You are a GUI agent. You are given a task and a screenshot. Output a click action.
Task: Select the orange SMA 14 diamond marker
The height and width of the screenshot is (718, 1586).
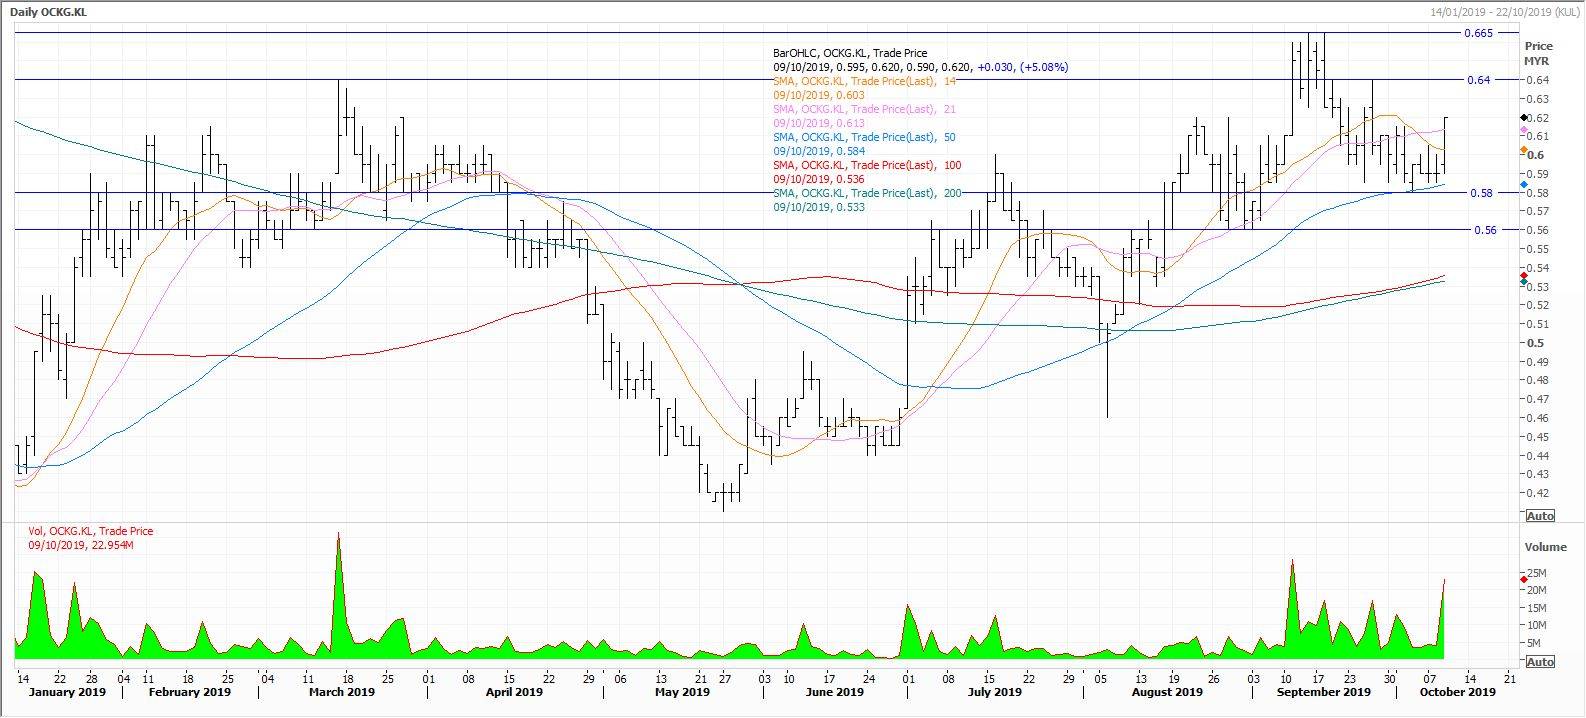tap(1523, 150)
